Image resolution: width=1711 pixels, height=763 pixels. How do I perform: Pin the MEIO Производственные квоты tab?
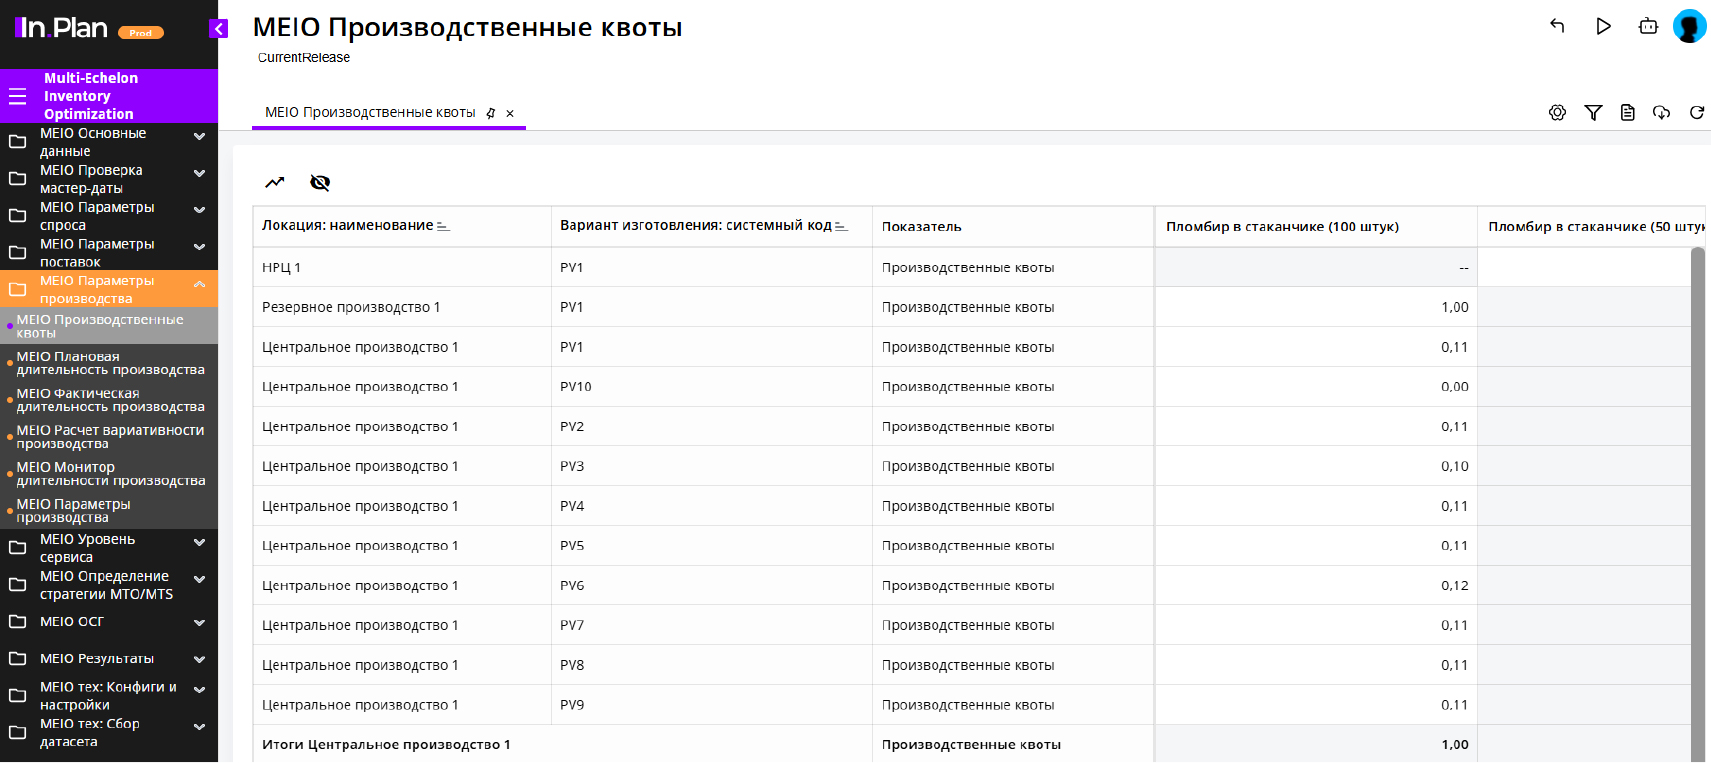491,113
